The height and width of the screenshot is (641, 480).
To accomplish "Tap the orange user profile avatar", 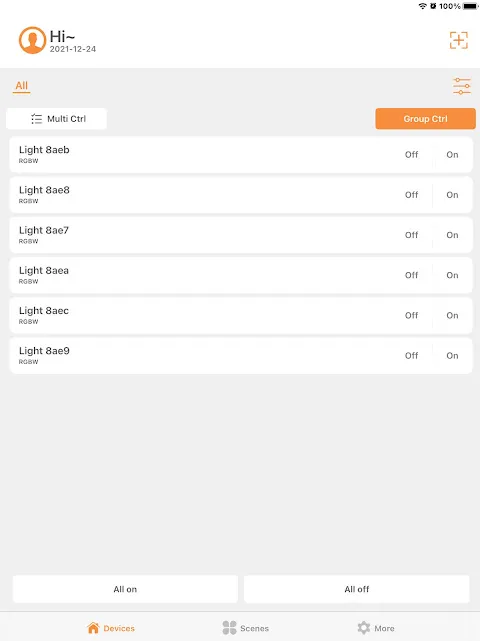I will coord(32,40).
